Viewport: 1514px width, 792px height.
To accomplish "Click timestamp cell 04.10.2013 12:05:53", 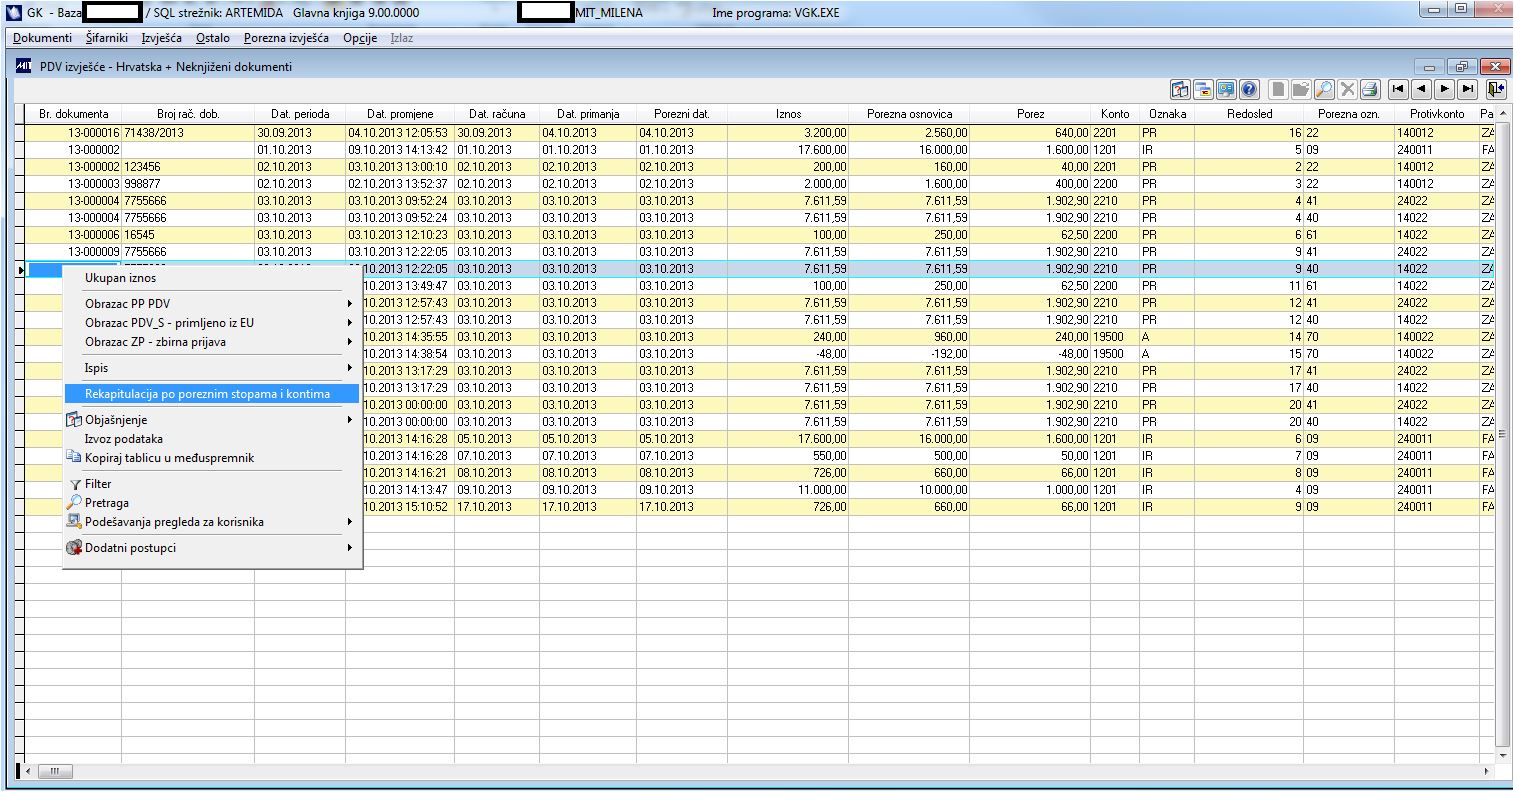I will pyautogui.click(x=400, y=133).
